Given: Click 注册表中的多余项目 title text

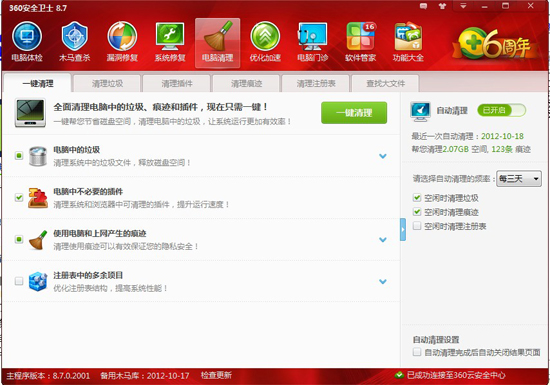Looking at the screenshot, I should click(88, 275).
